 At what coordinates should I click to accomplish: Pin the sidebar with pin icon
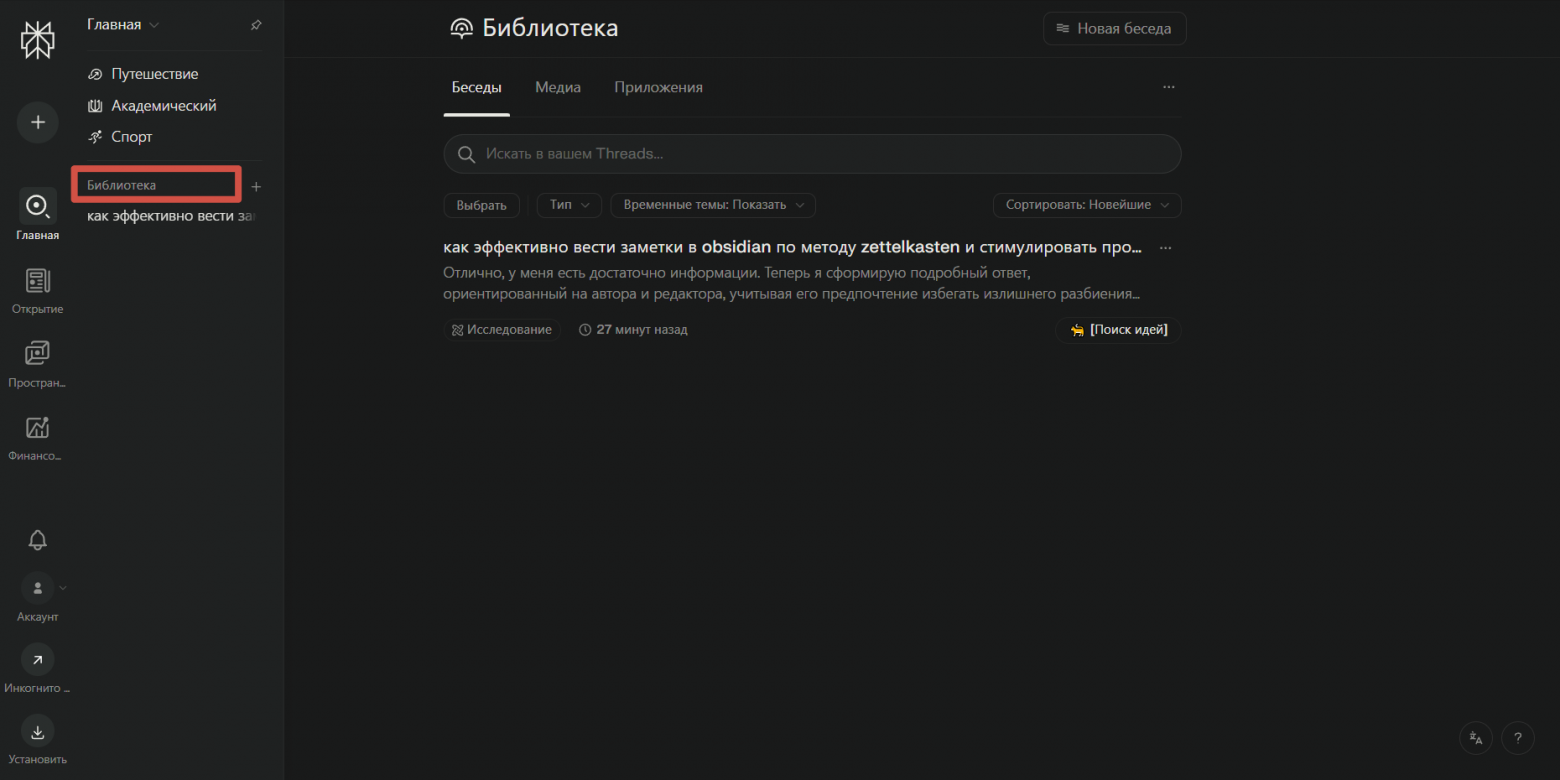(x=256, y=25)
